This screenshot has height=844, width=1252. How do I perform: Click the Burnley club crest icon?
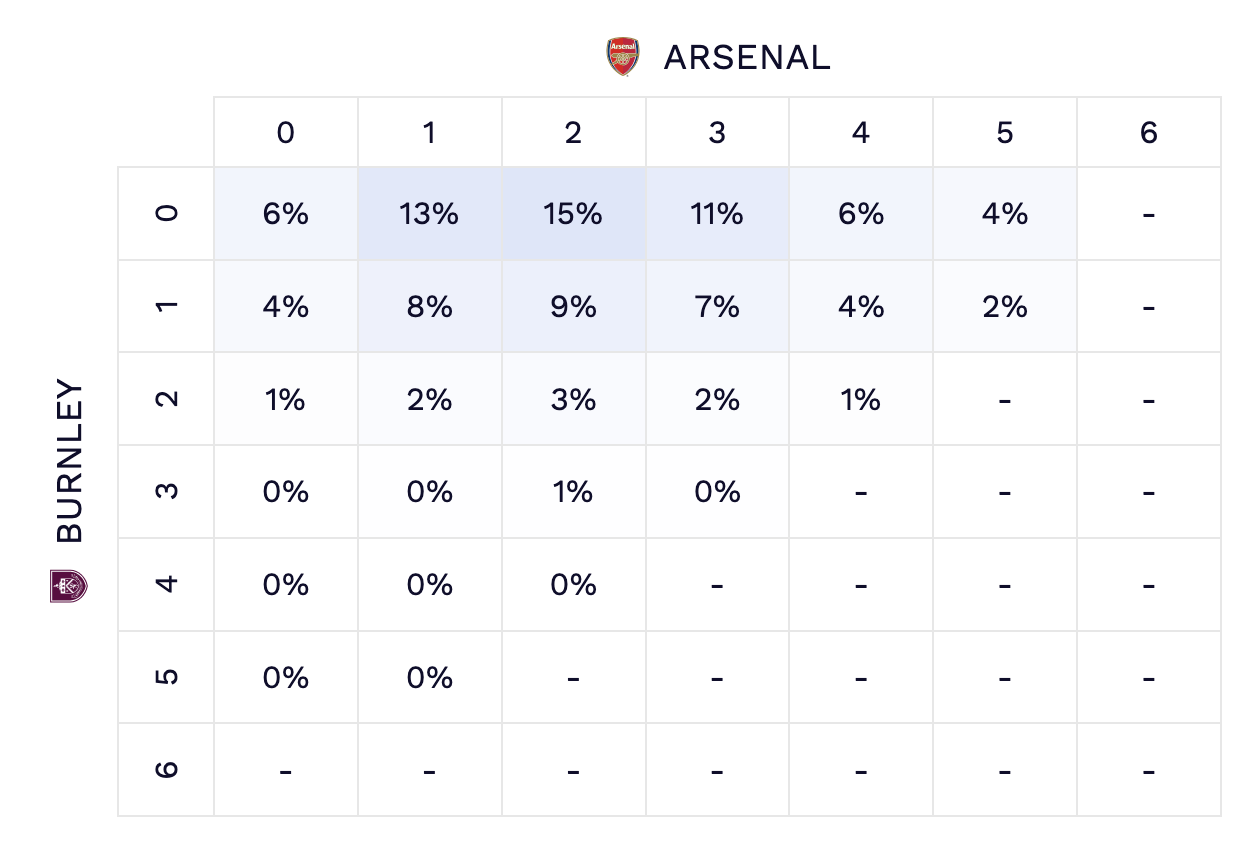click(69, 585)
